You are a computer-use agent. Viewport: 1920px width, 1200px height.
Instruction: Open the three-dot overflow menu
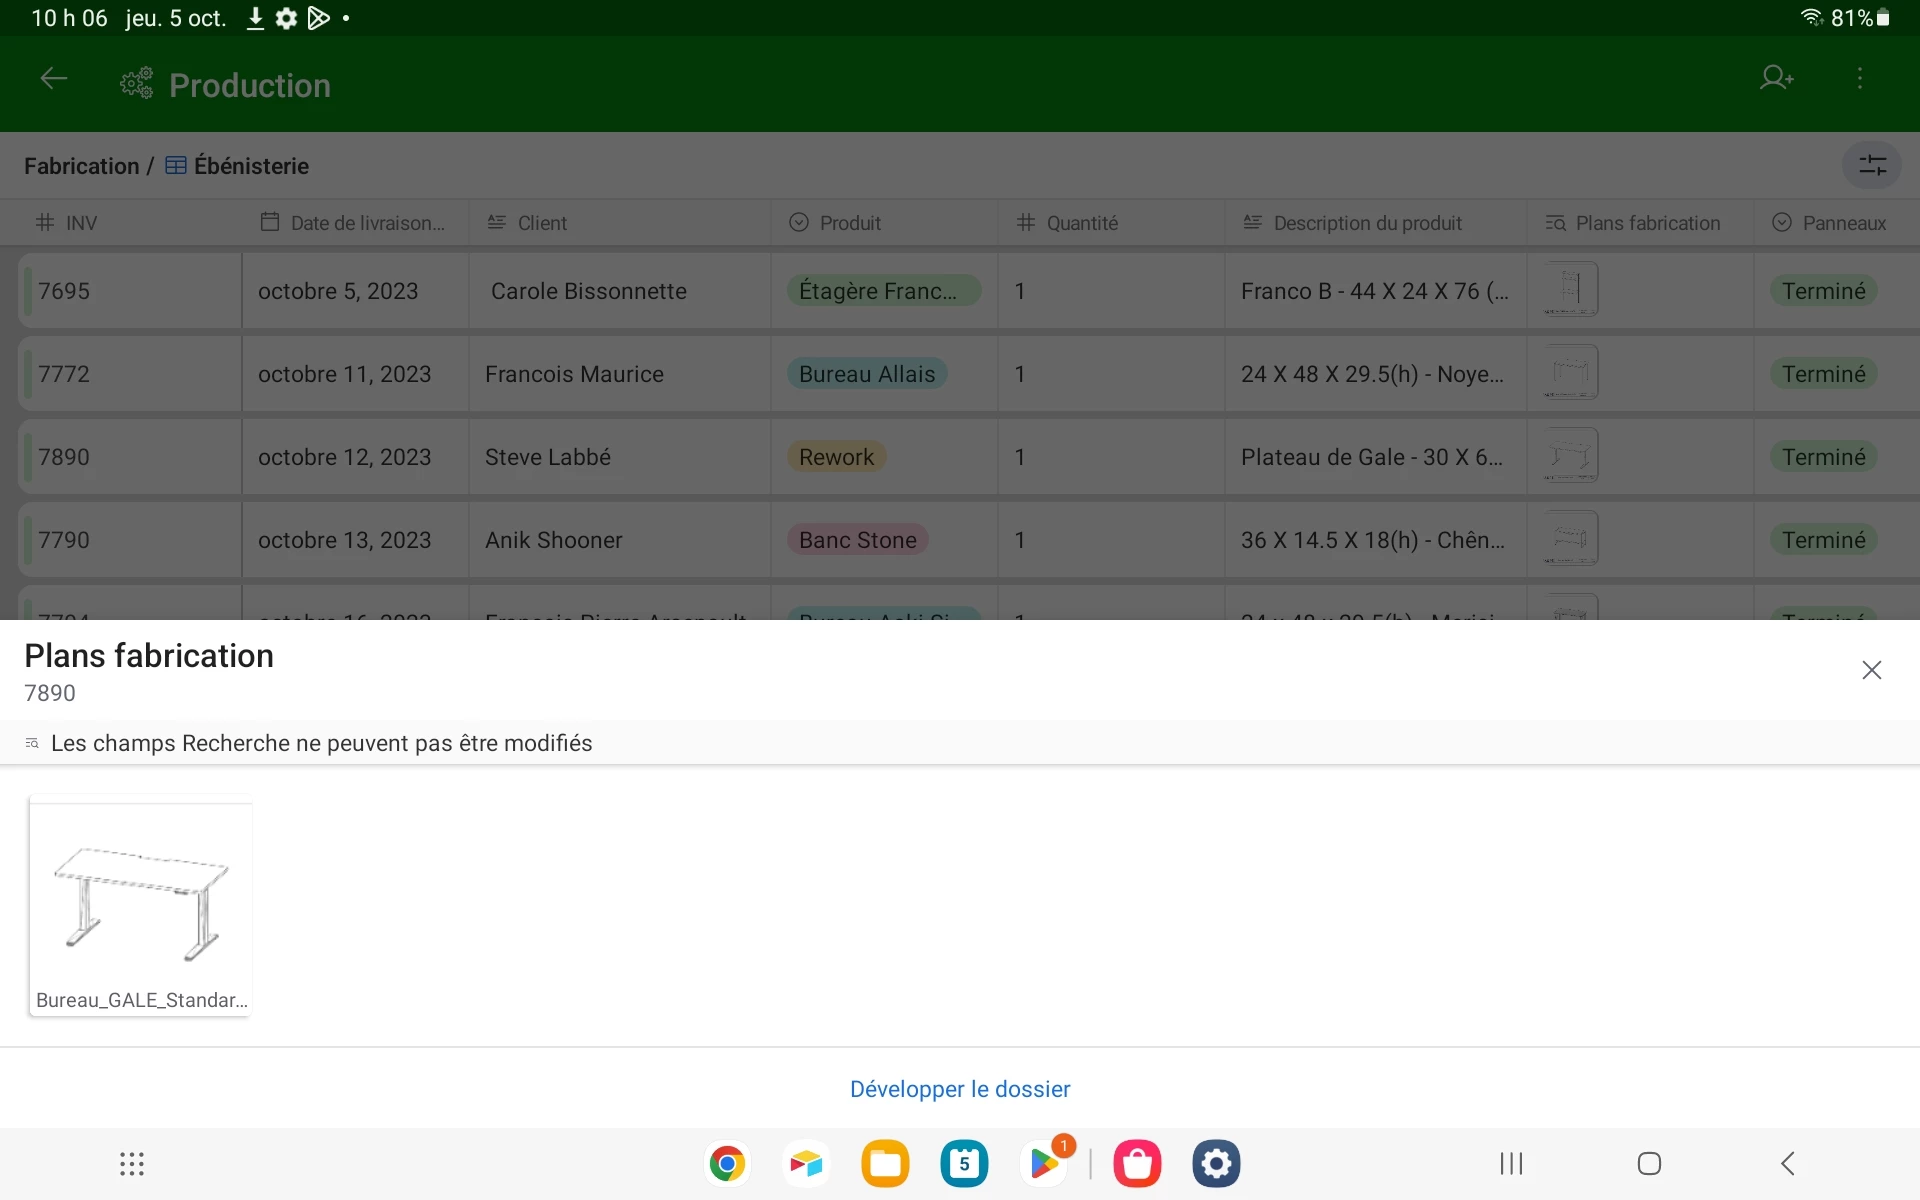1860,78
